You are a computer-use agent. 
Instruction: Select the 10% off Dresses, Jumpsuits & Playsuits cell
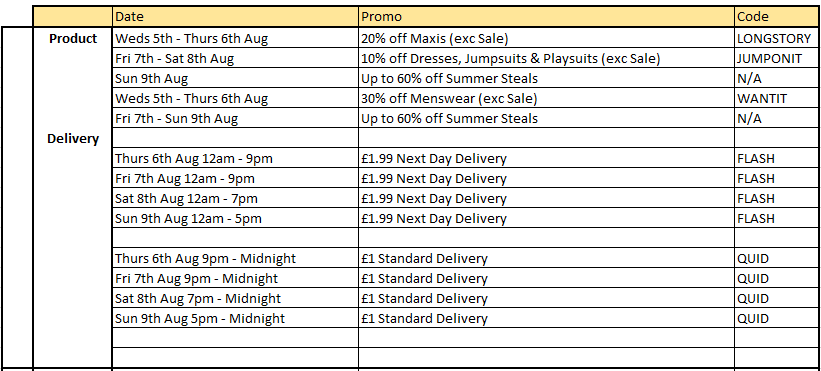click(x=546, y=58)
